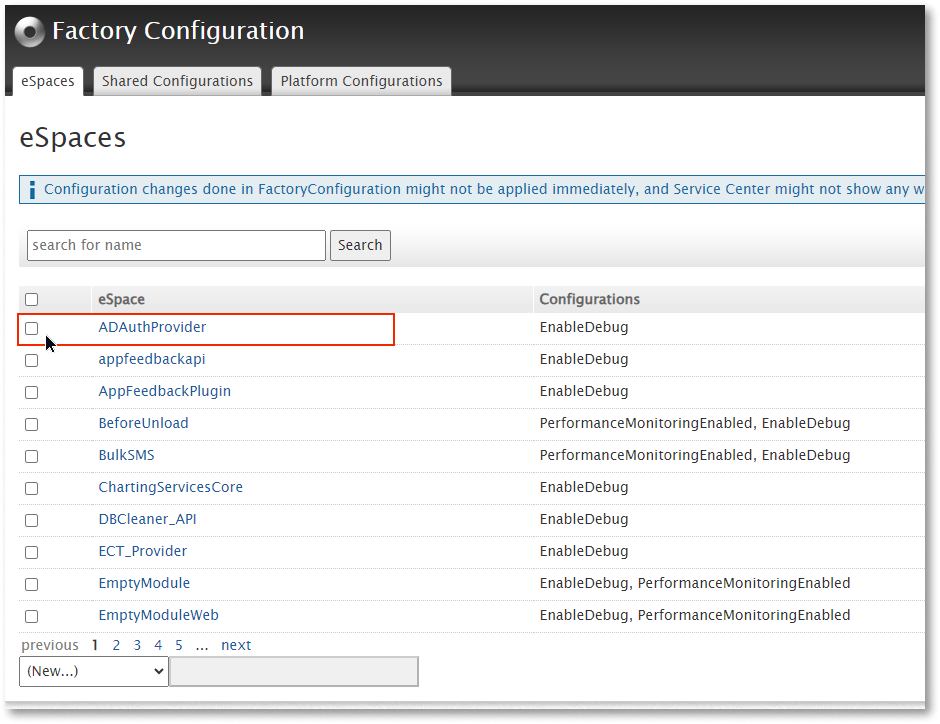Click the info icon on the notice banner
Image resolution: width=940 pixels, height=724 pixels.
(x=31, y=189)
